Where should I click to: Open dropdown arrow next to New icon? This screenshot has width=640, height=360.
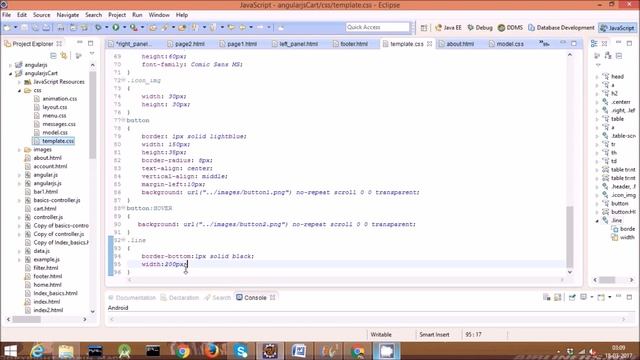(x=16, y=28)
